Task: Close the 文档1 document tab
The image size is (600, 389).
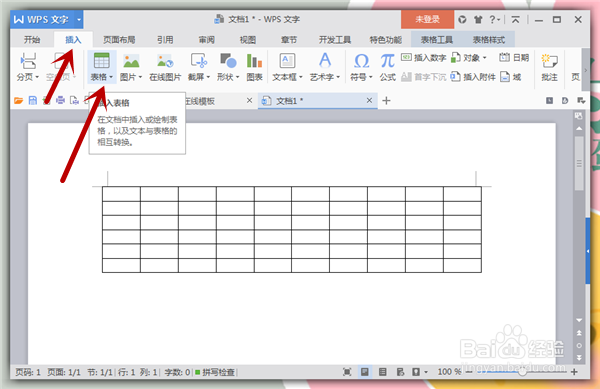Action: pyautogui.click(x=369, y=101)
